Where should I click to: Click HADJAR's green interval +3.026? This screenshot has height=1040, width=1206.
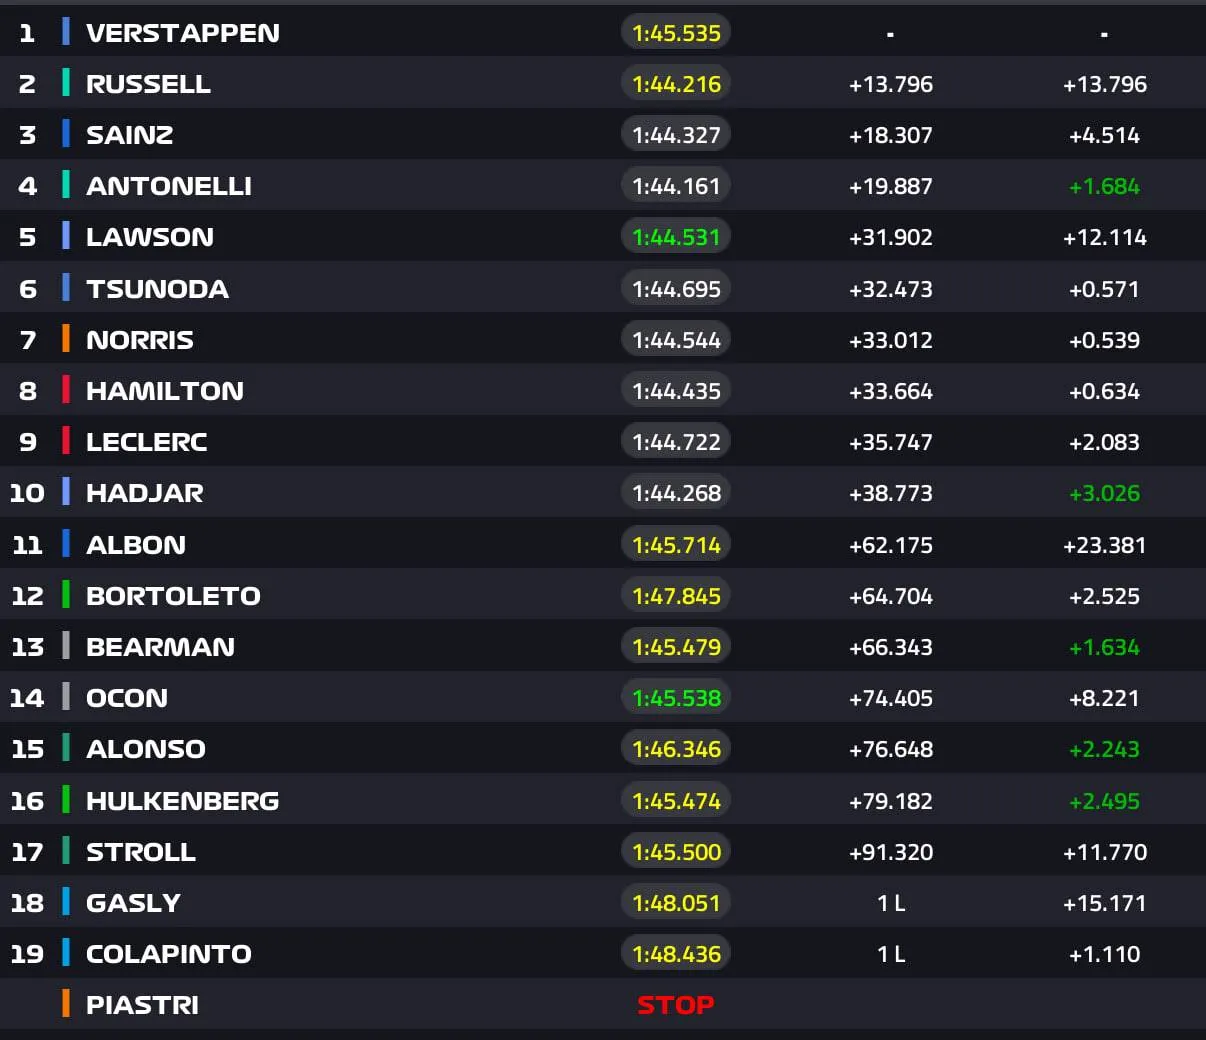[x=1104, y=493]
